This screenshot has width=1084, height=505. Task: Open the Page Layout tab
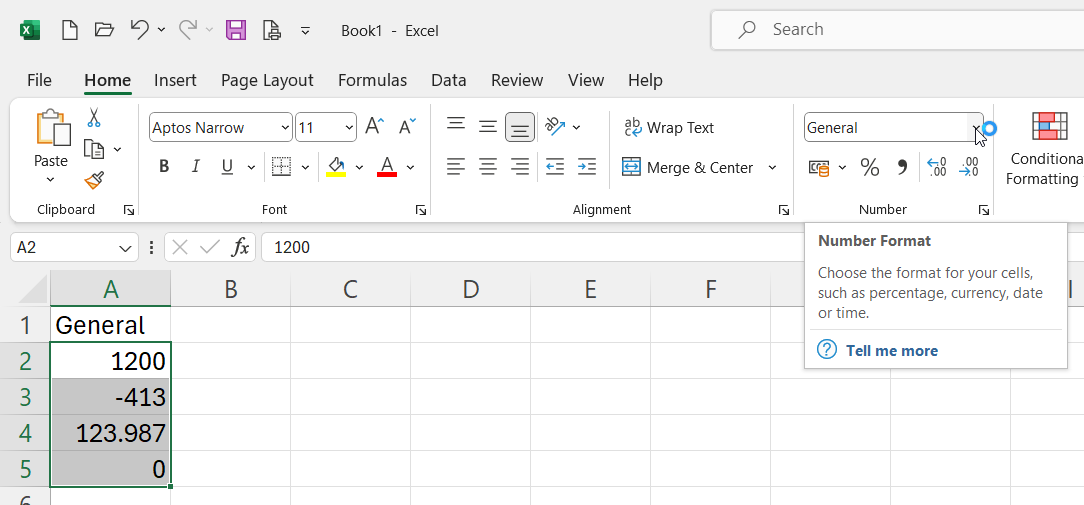(x=267, y=80)
